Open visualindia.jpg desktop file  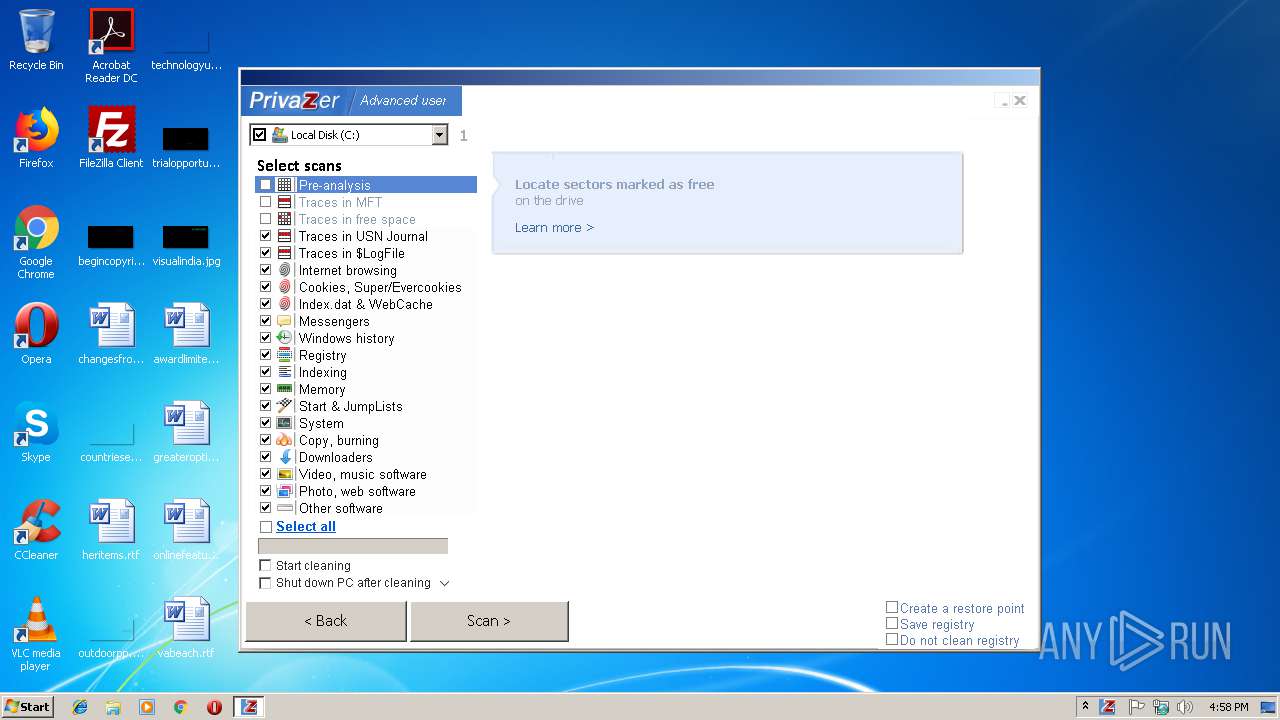pyautogui.click(x=186, y=245)
